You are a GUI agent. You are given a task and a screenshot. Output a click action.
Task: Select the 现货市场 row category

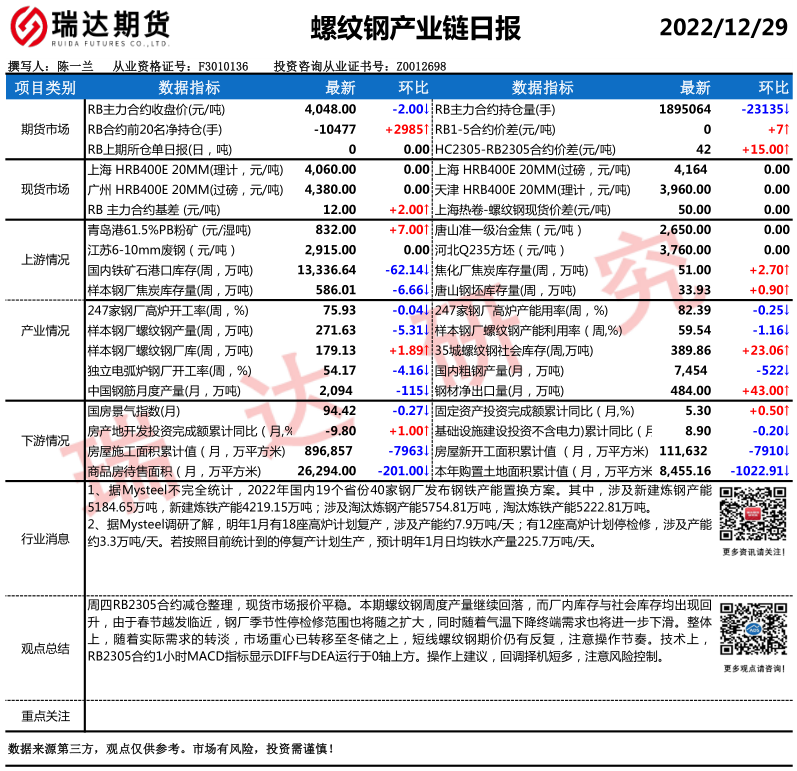point(46,189)
